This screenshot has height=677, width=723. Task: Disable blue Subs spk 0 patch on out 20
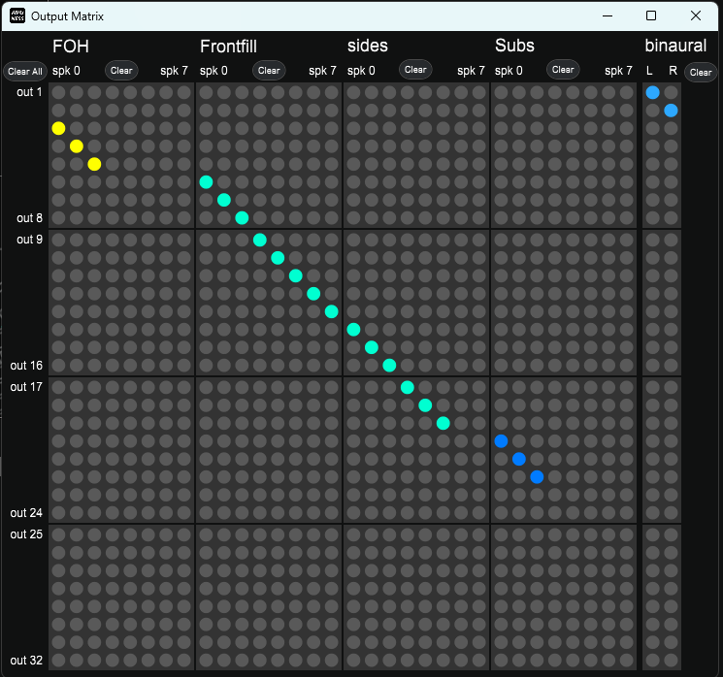pyautogui.click(x=501, y=441)
